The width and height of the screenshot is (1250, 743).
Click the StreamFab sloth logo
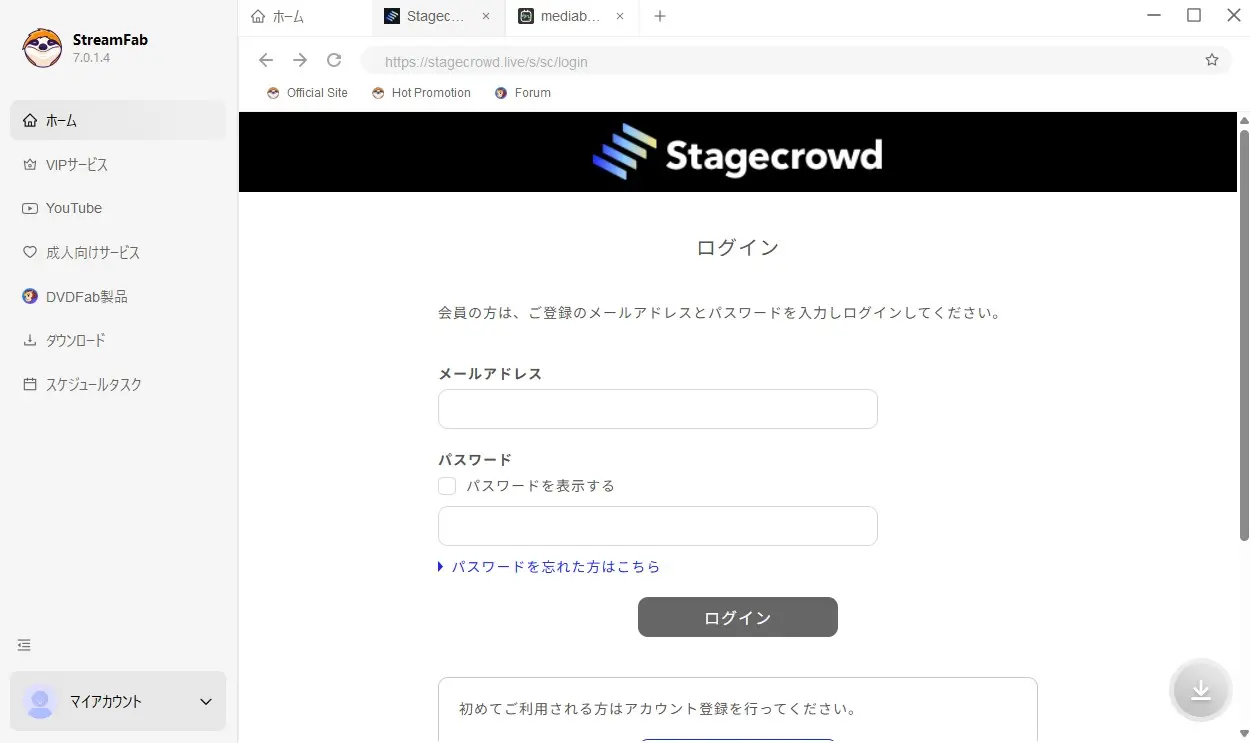(x=42, y=48)
